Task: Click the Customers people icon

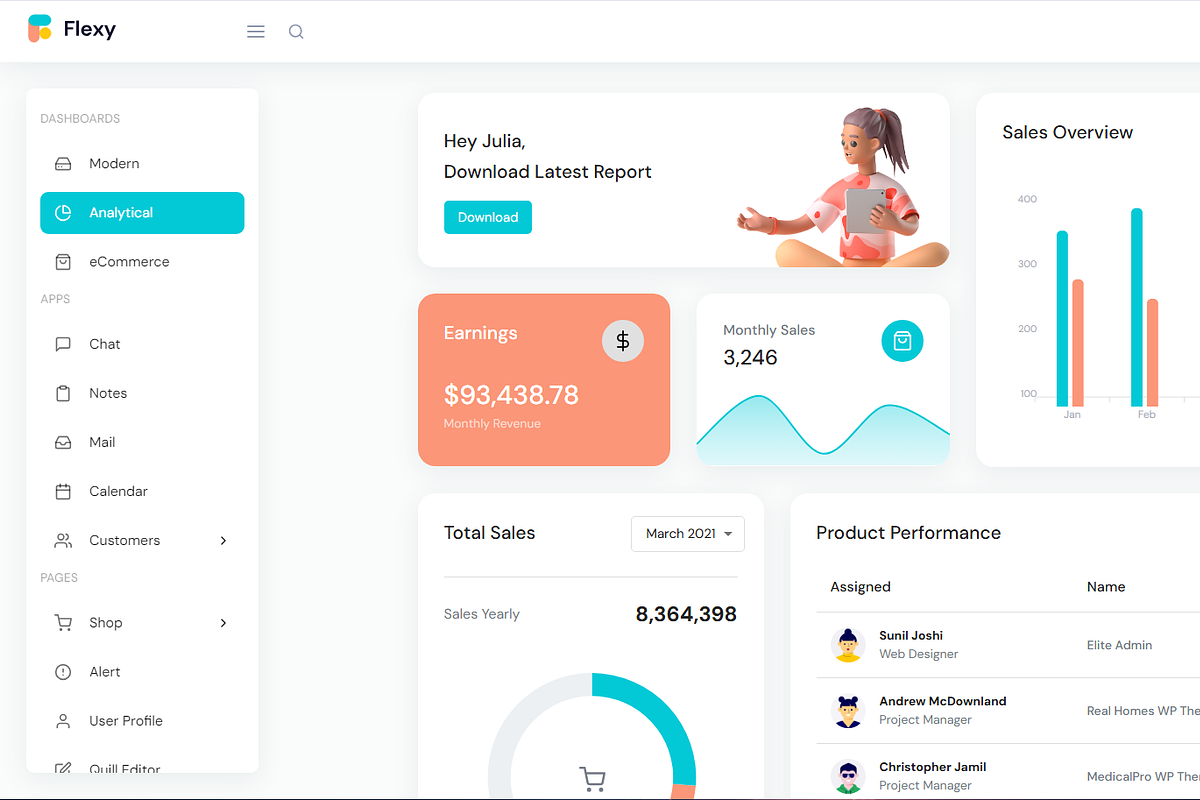Action: click(x=63, y=540)
